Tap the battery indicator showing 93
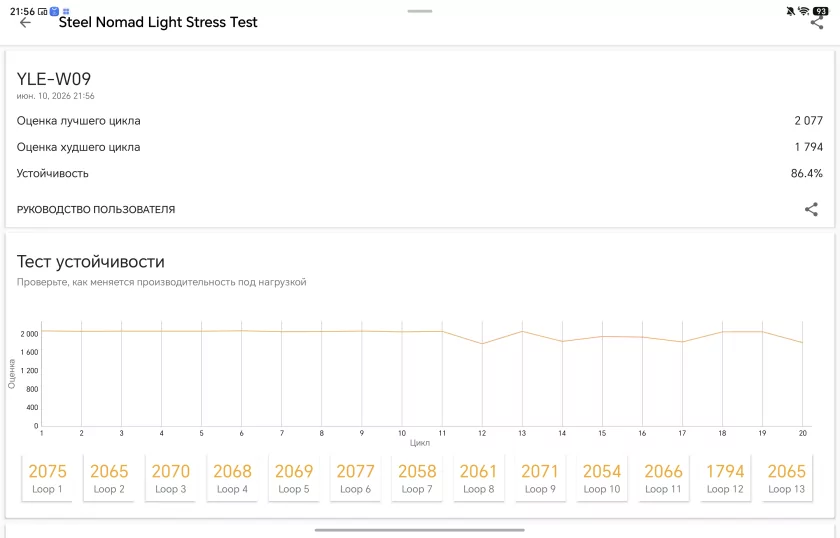 pos(820,11)
